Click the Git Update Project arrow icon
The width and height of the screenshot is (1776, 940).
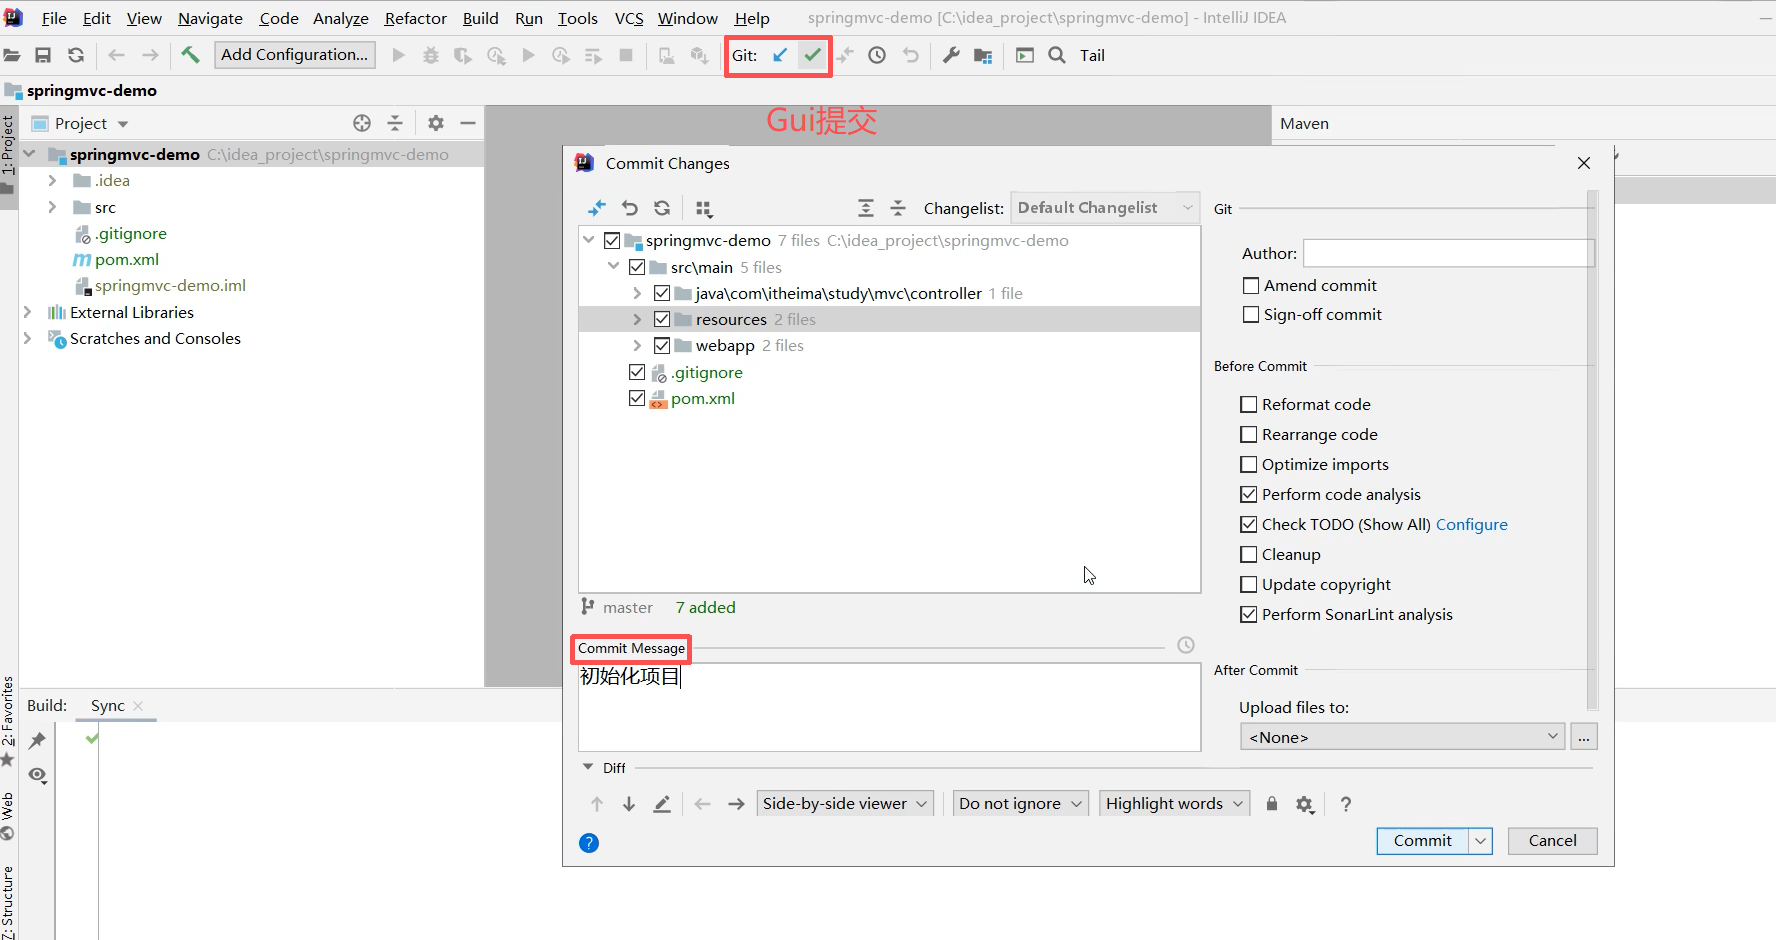coord(780,55)
